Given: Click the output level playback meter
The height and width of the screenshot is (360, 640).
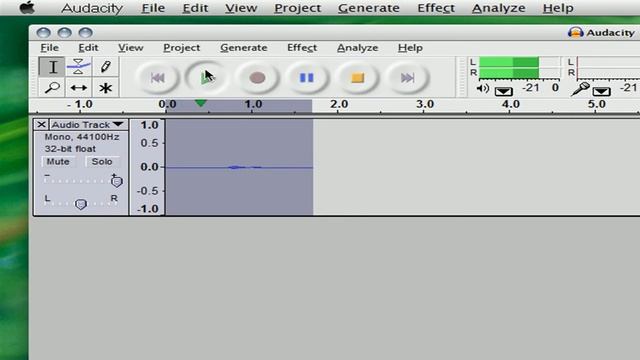Looking at the screenshot, I should tap(519, 67).
